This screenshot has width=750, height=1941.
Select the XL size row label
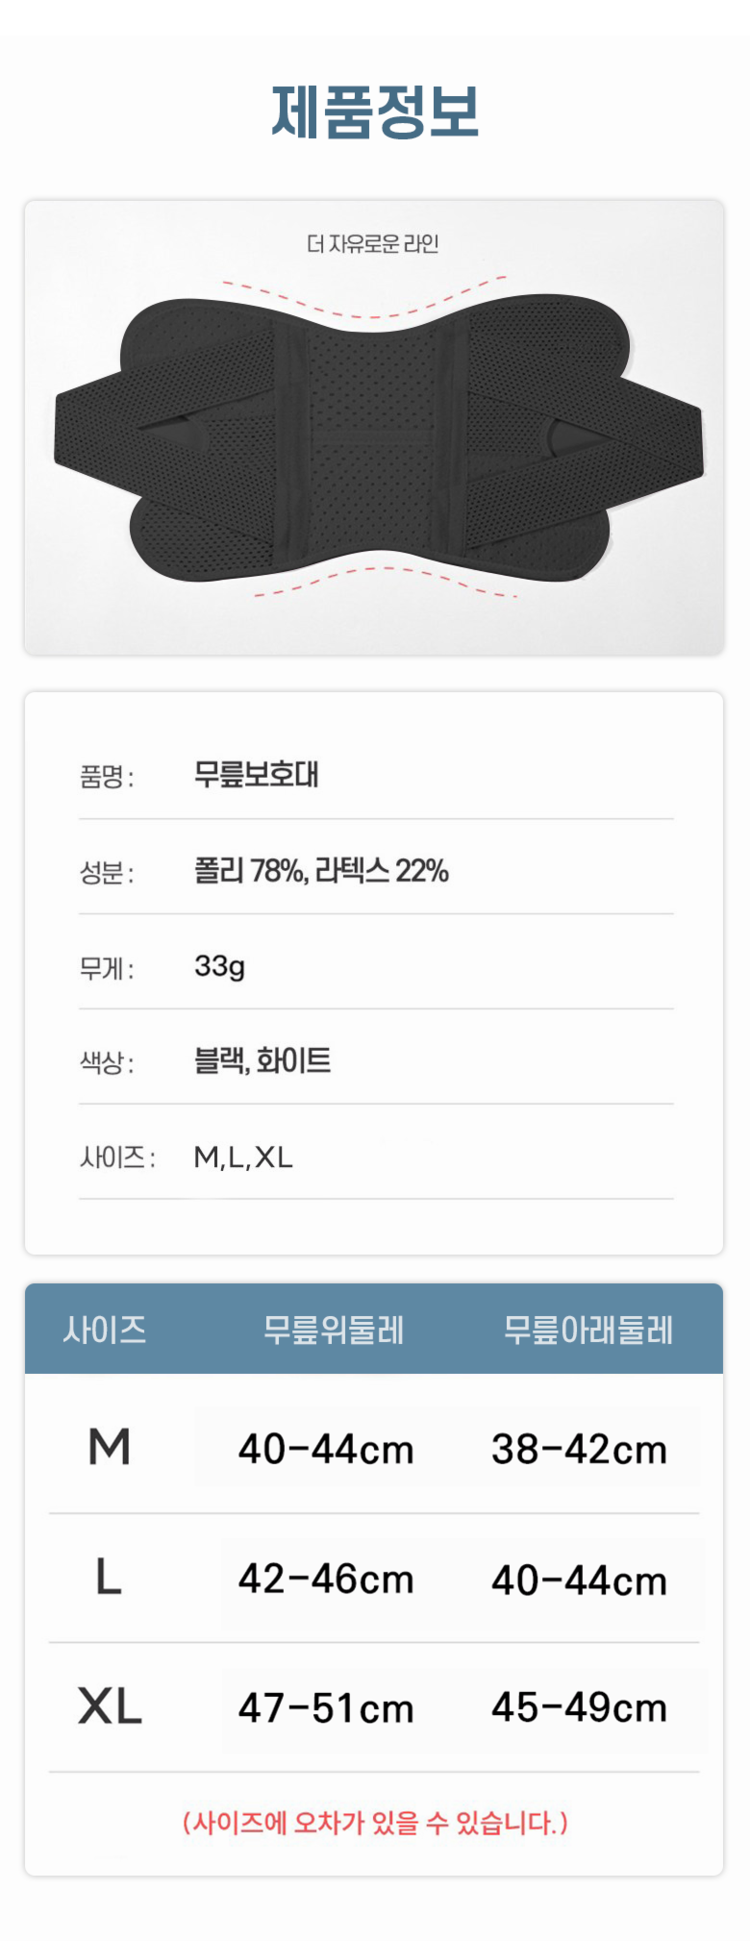coord(109,1707)
